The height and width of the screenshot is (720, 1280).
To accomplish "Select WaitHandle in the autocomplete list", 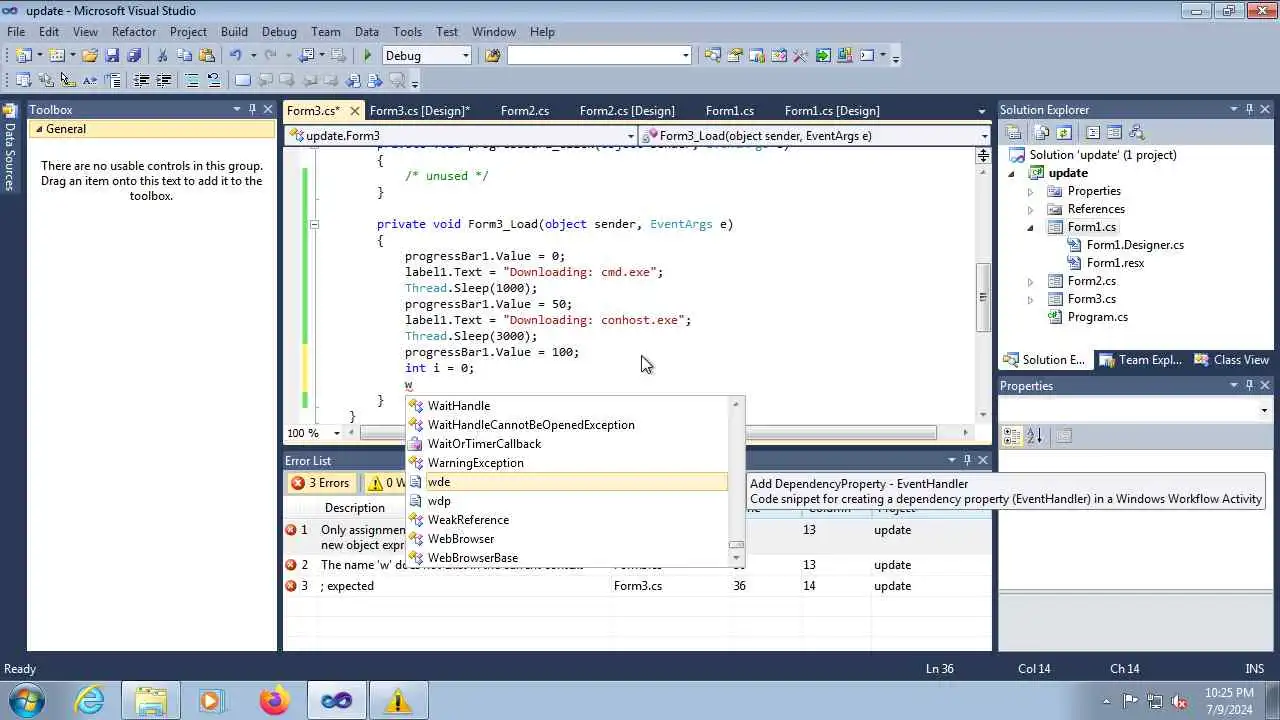I will pos(459,406).
